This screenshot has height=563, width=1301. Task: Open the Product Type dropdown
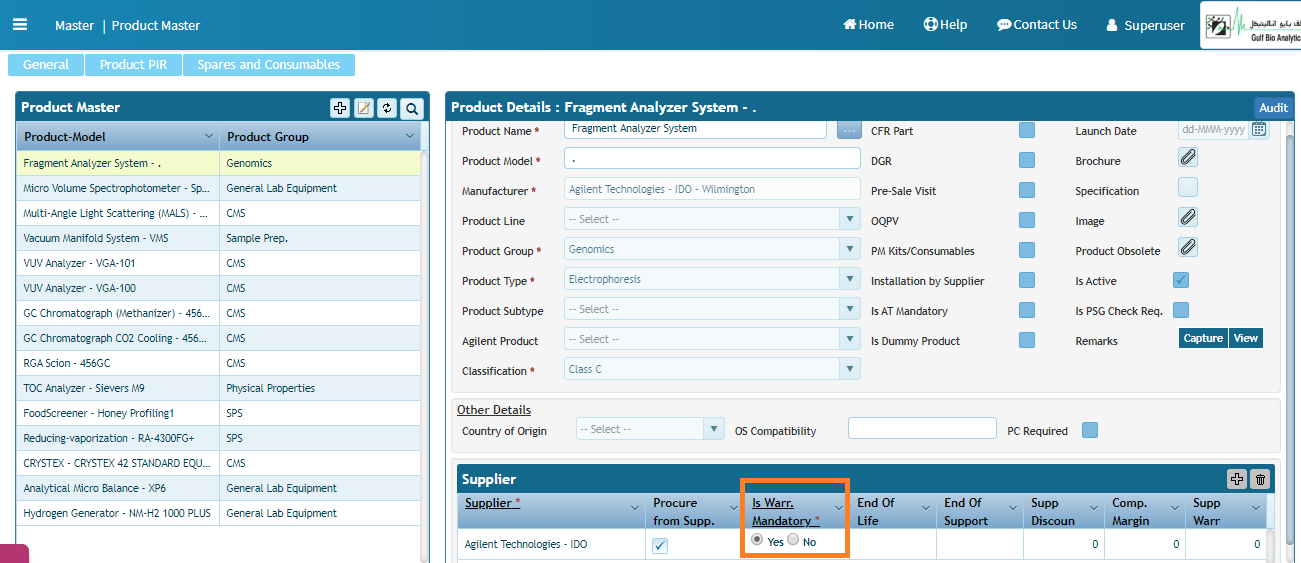coord(850,279)
